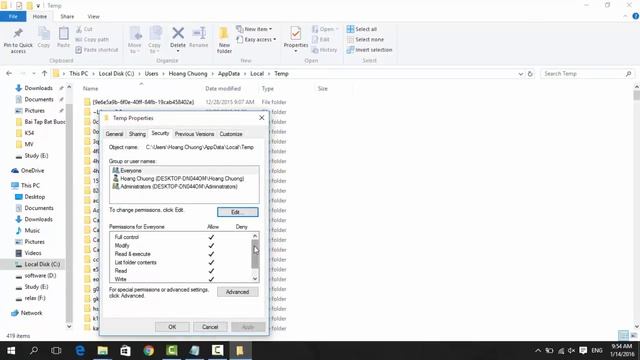Open the Delete options arrow
Viewport: 640px width, 360px height.
(178, 51)
